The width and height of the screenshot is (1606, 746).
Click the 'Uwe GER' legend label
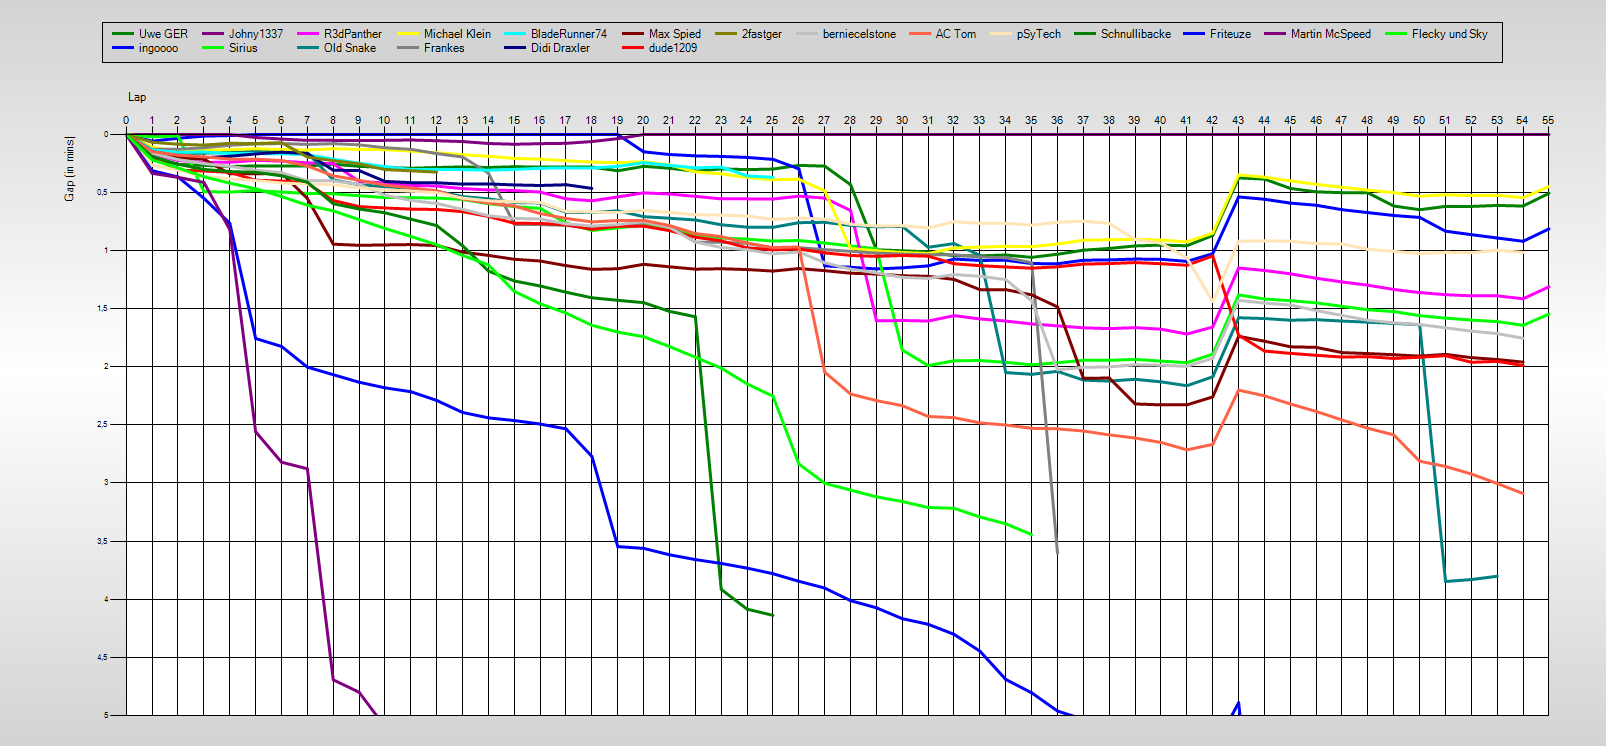(163, 34)
